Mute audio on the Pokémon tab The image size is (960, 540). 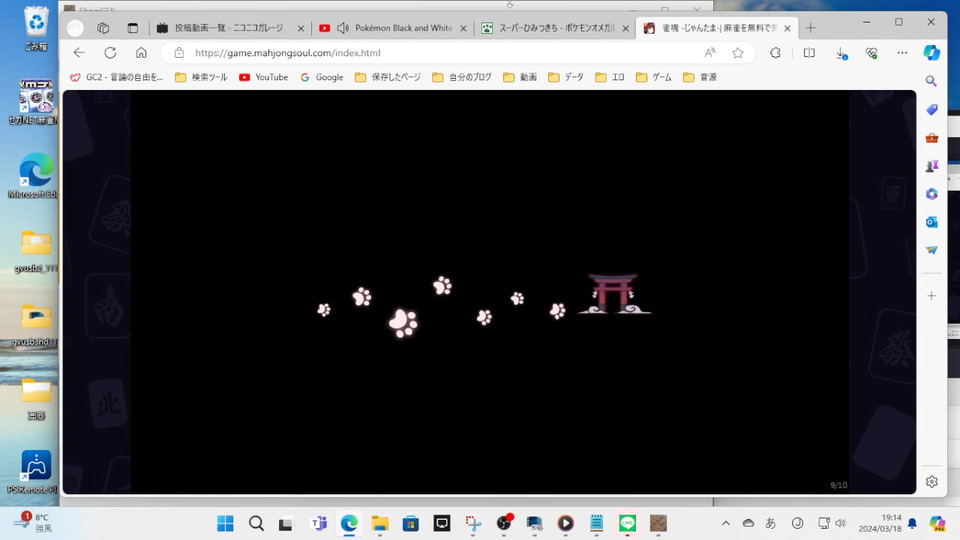(343, 28)
